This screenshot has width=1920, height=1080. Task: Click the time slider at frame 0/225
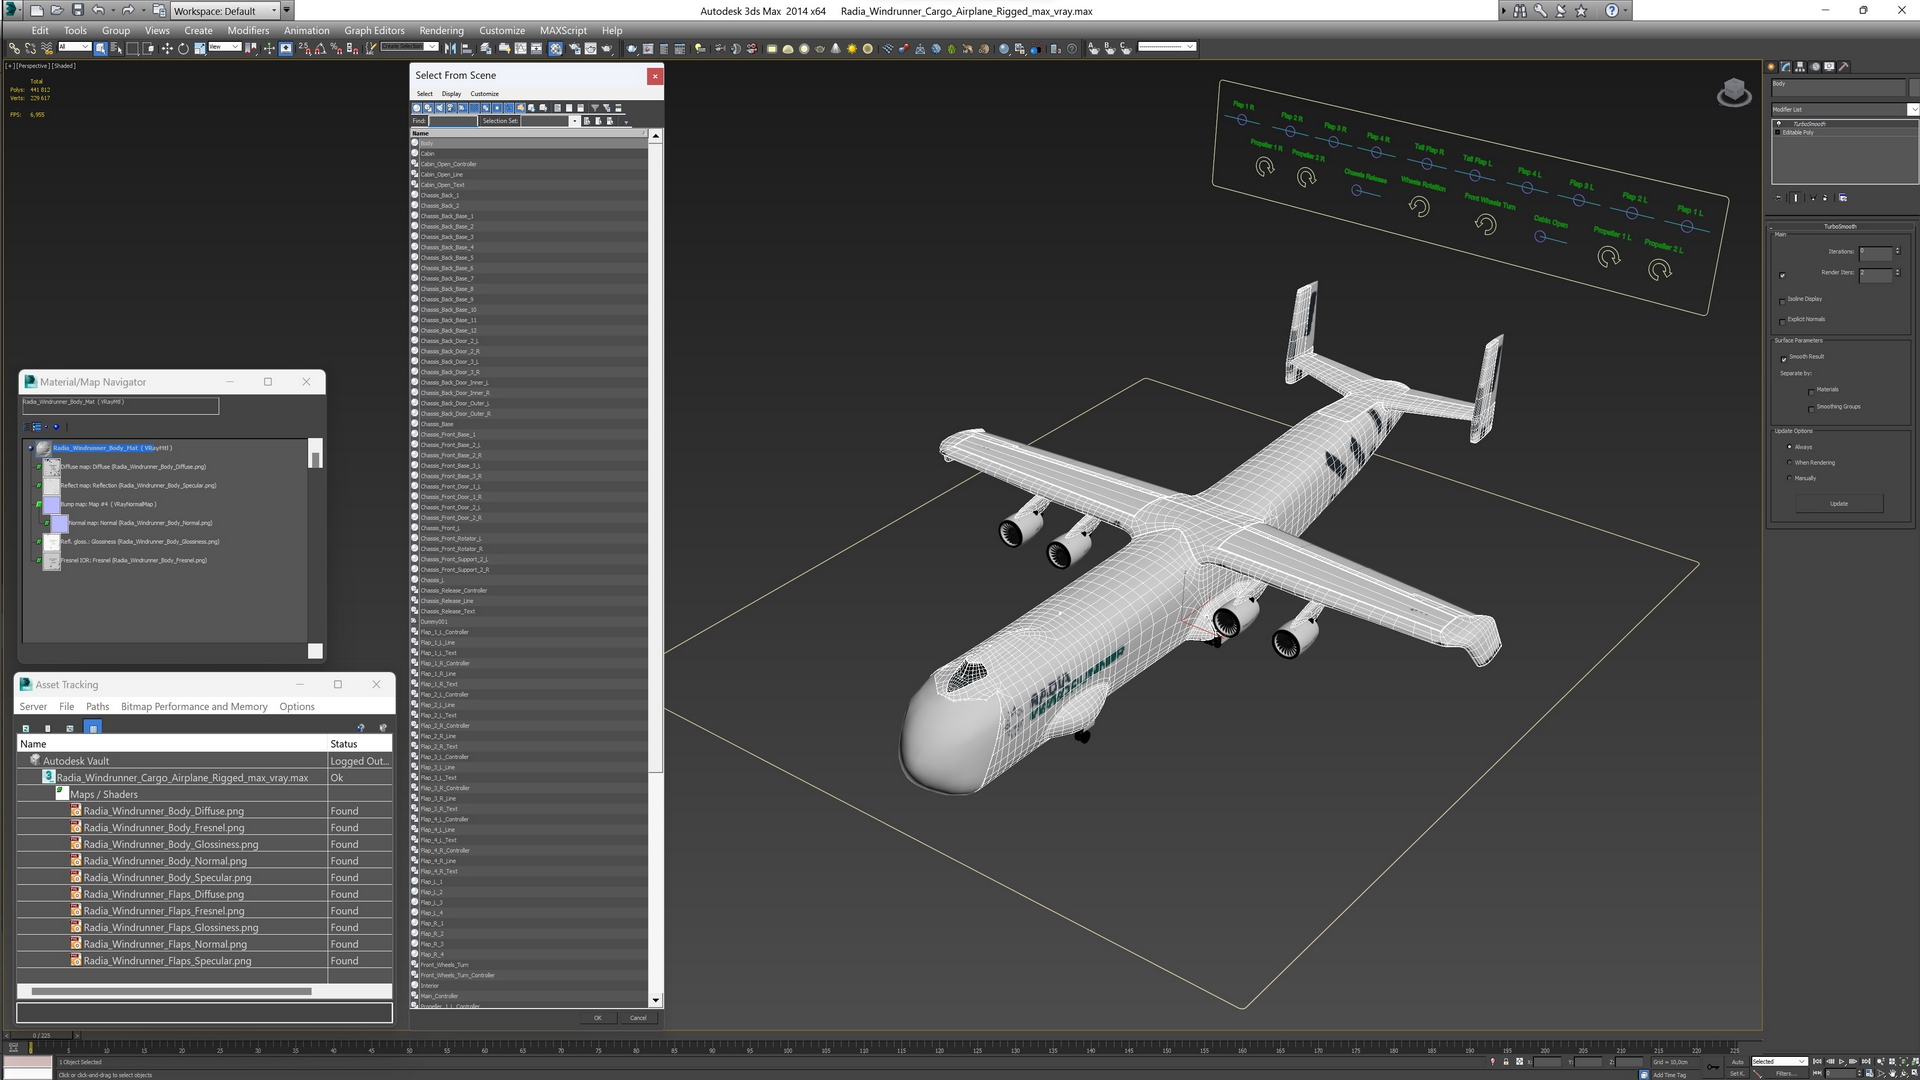tap(40, 1036)
